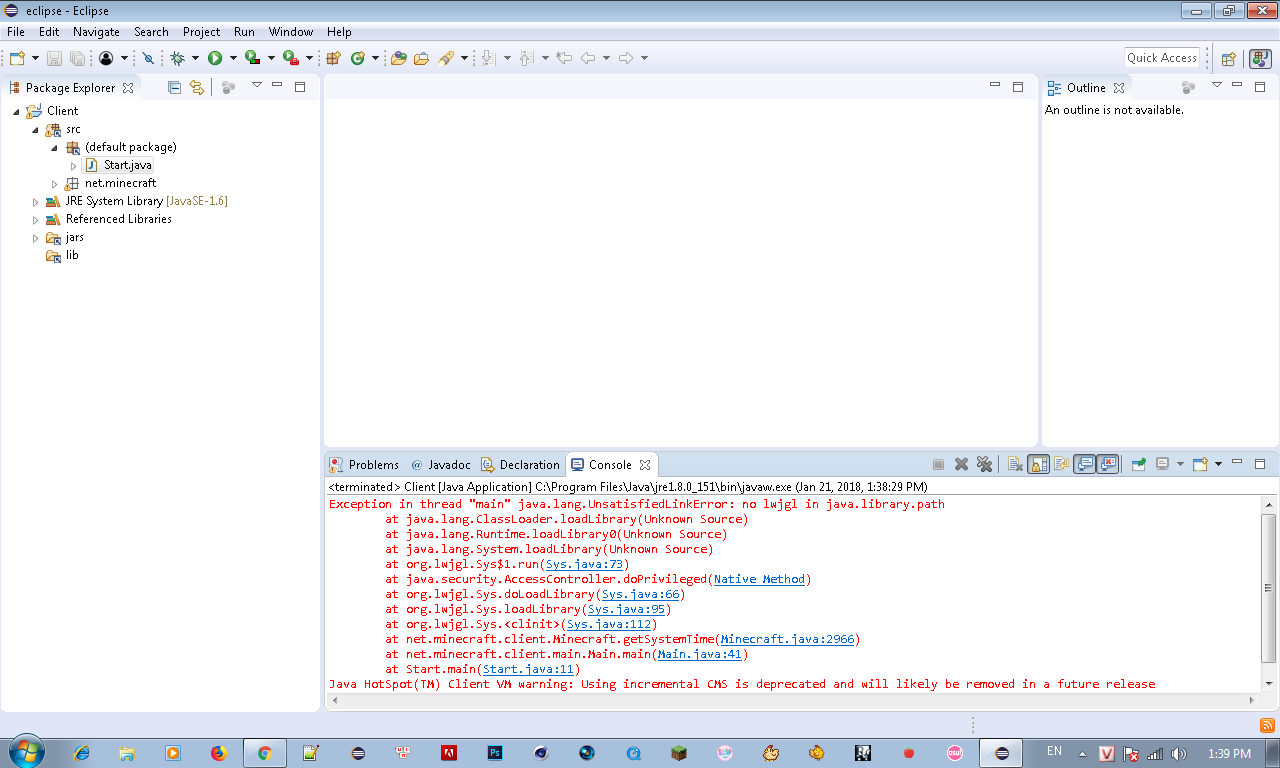Follow the Start.java:11 link in console
Screen dimensions: 1280x768
coord(528,669)
